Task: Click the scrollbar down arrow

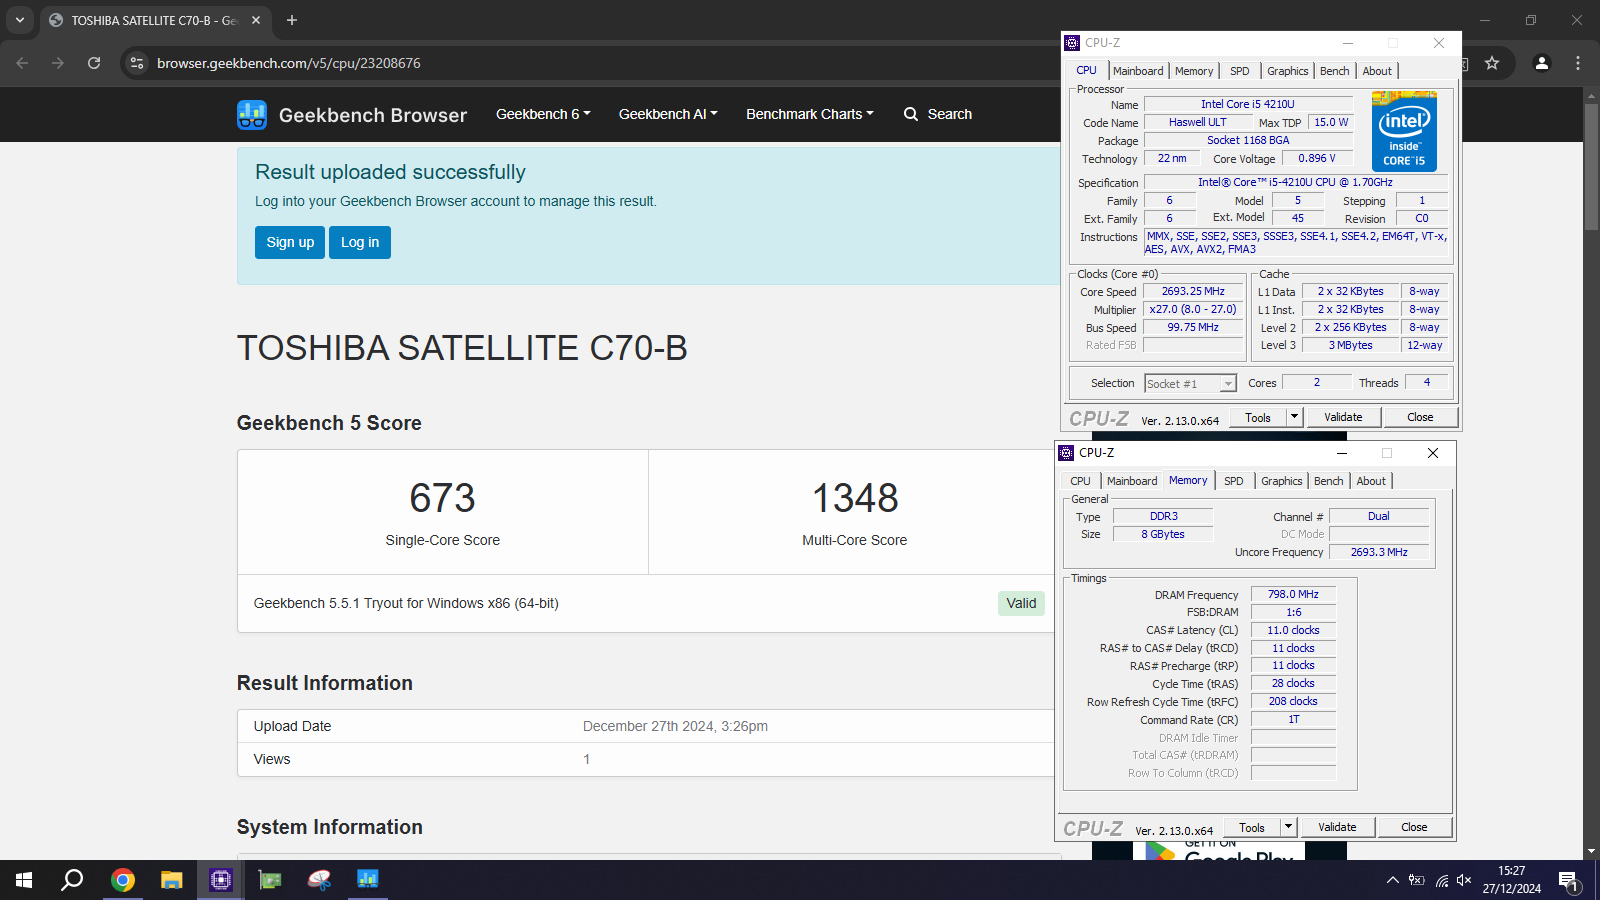Action: point(1591,852)
